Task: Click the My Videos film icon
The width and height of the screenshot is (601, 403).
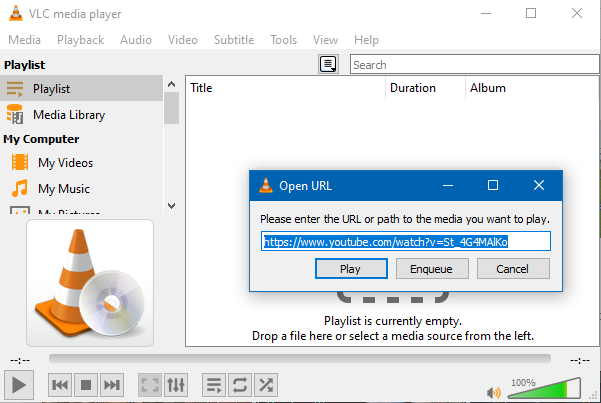Action: (x=20, y=162)
